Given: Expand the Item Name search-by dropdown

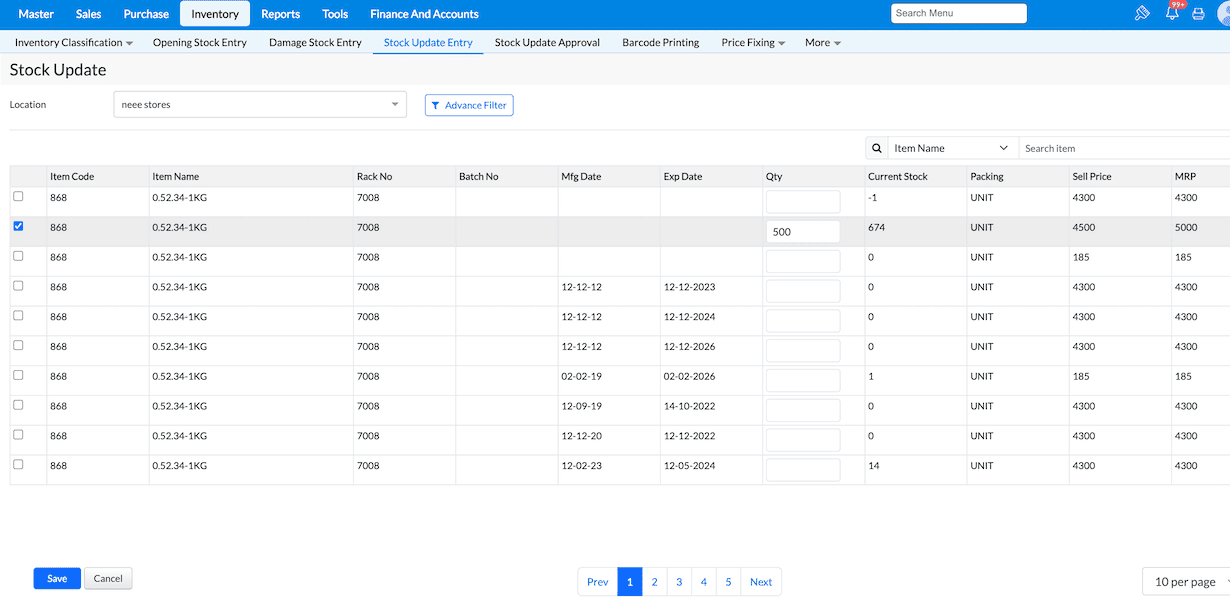Looking at the screenshot, I should (951, 148).
